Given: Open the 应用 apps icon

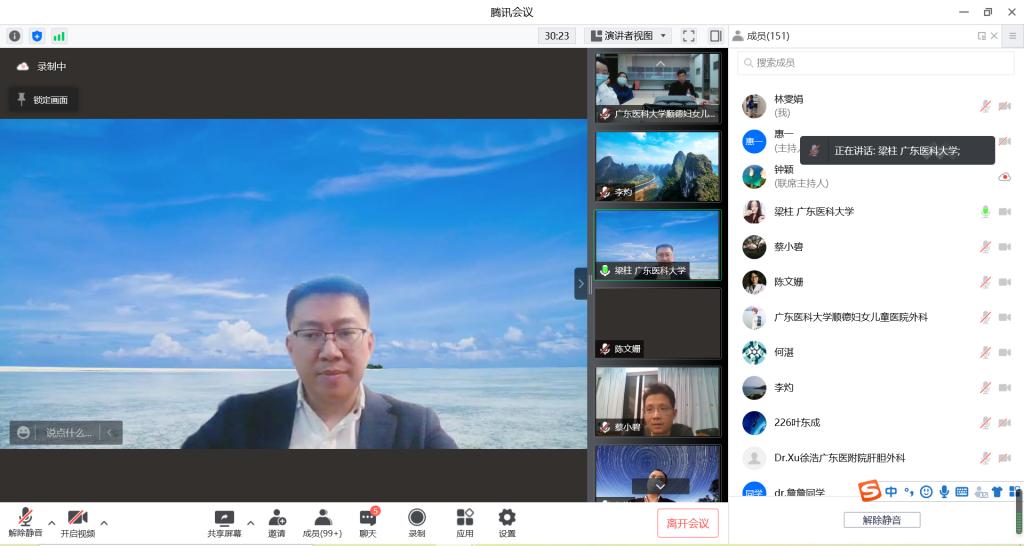Looking at the screenshot, I should click(x=465, y=518).
